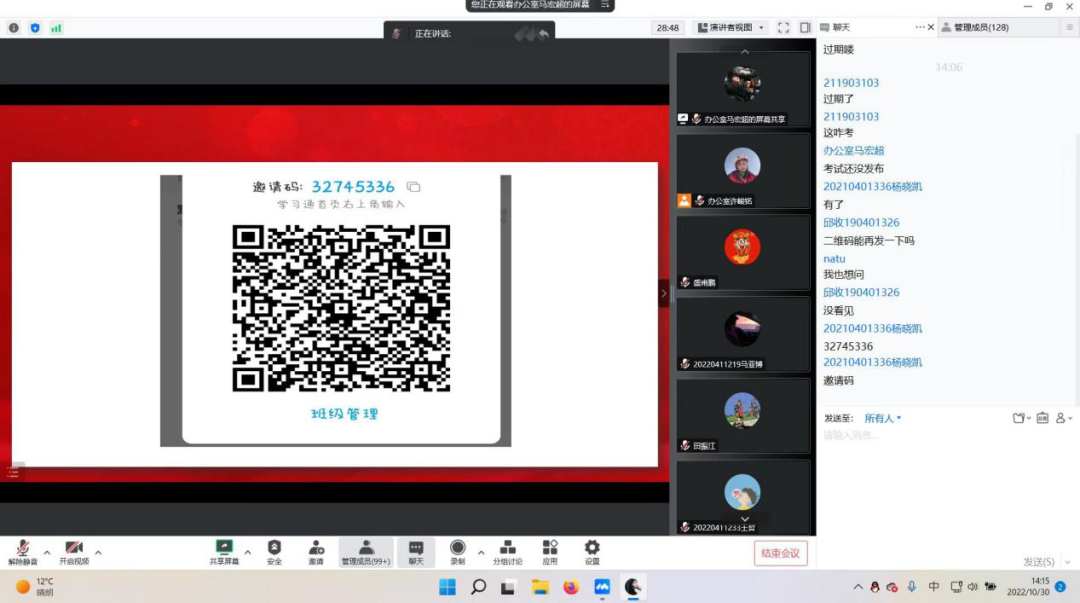Open meeting Settings (设置) gear
The width and height of the screenshot is (1080, 603).
(x=592, y=551)
